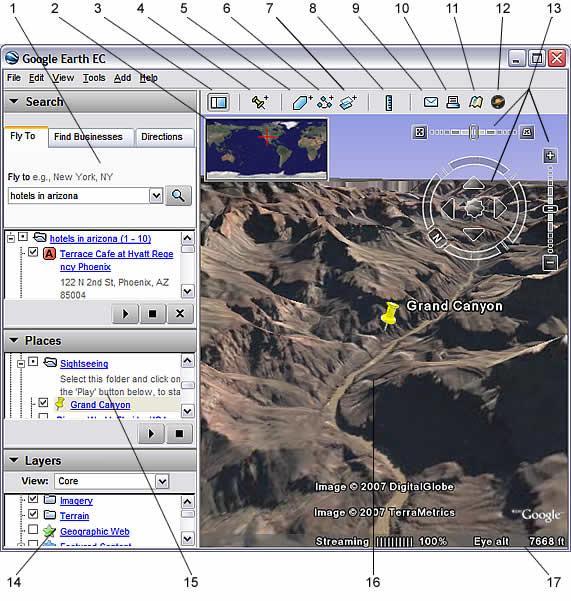
Task: Show in Google Maps icon
Action: click(476, 102)
